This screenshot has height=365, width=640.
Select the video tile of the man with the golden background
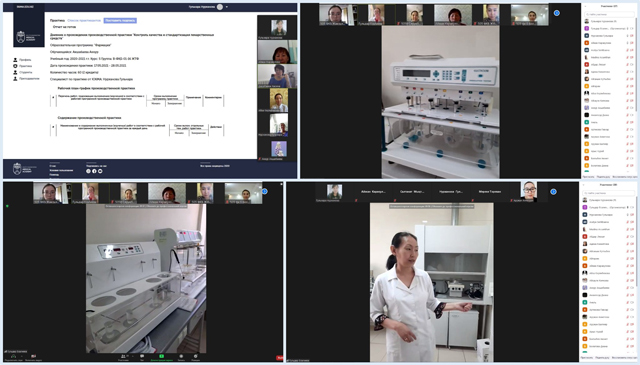pos(278,100)
